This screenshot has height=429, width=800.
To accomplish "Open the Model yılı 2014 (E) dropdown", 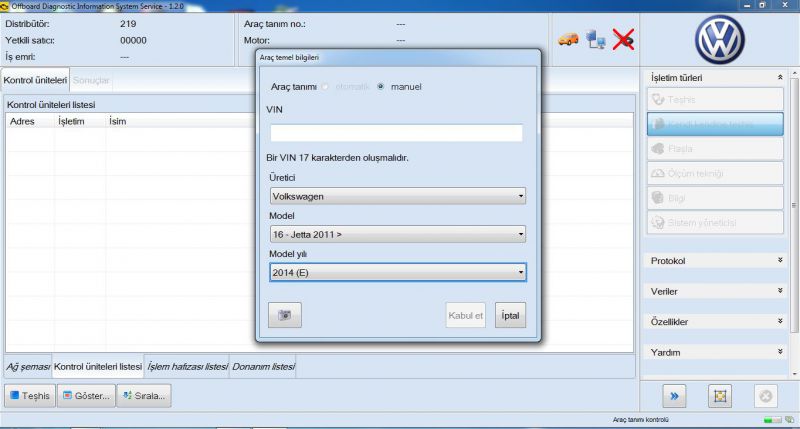I will coord(397,272).
